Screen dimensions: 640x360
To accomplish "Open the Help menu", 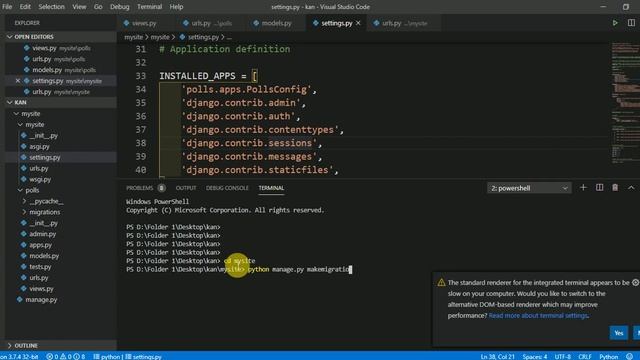I will coord(176,7).
